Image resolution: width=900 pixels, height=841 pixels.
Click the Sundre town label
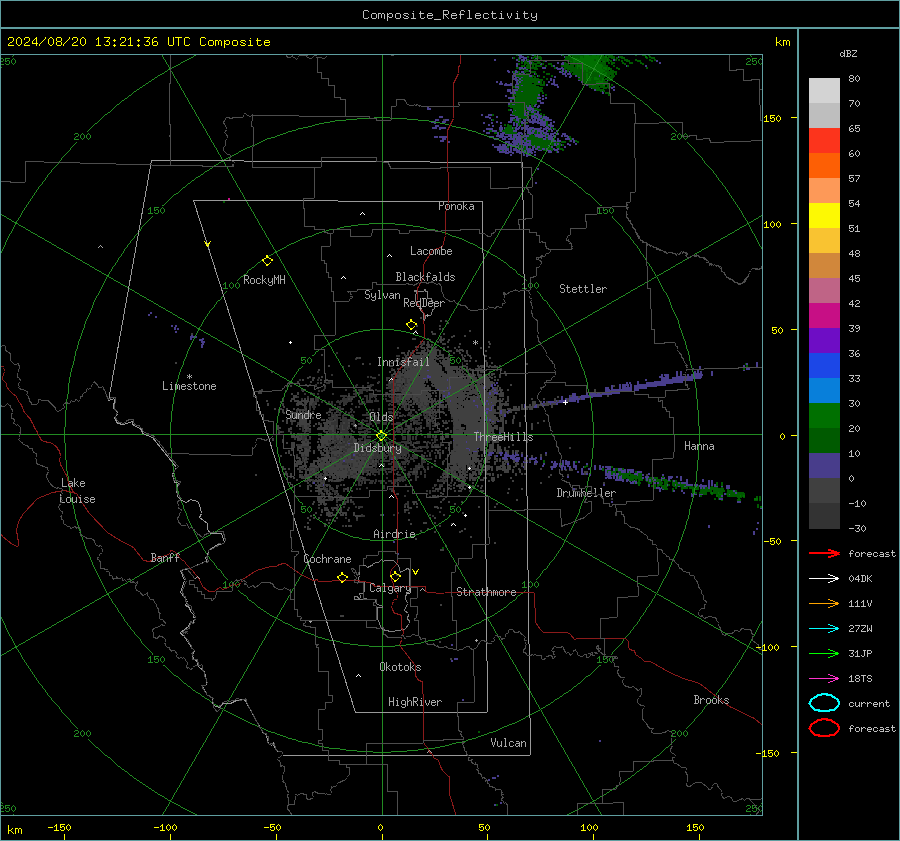click(303, 415)
